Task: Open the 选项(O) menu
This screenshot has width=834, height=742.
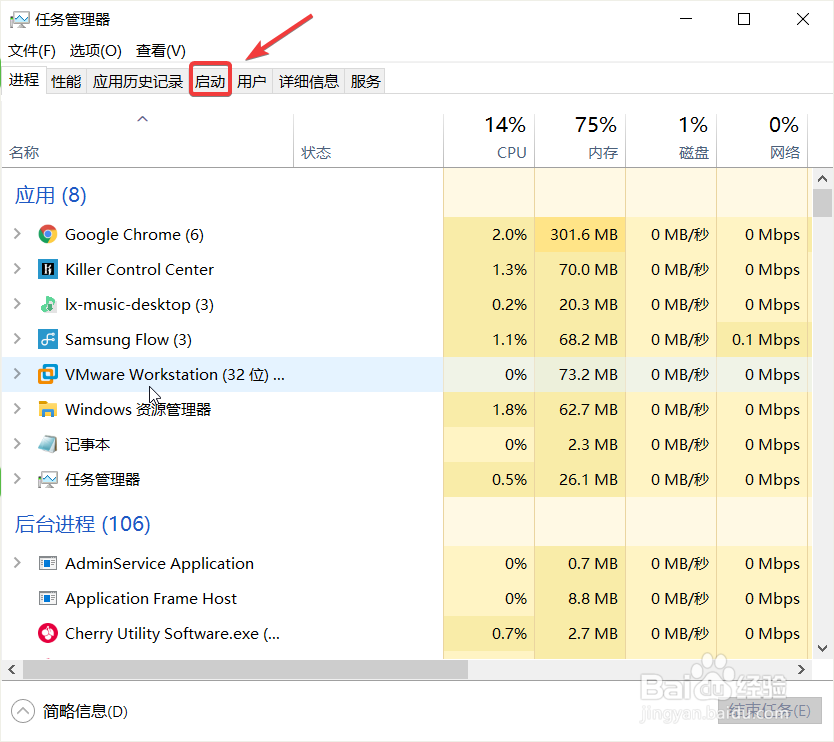Action: pos(95,50)
